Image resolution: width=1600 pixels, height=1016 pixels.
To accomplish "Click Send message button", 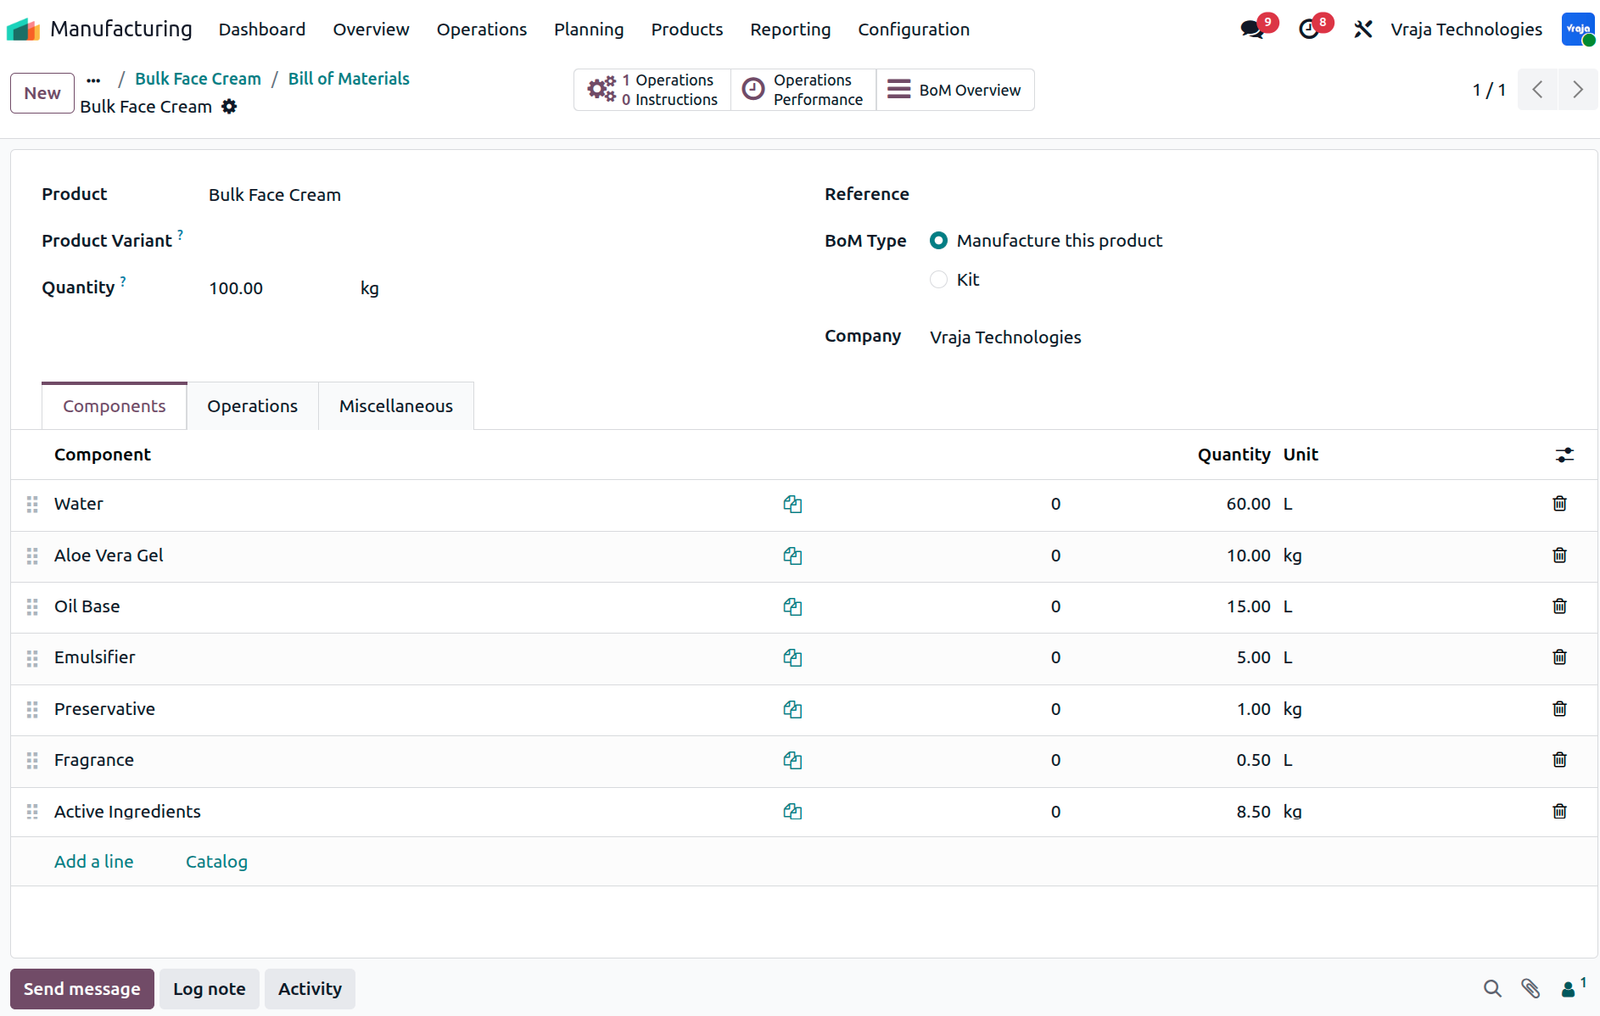I will (82, 989).
